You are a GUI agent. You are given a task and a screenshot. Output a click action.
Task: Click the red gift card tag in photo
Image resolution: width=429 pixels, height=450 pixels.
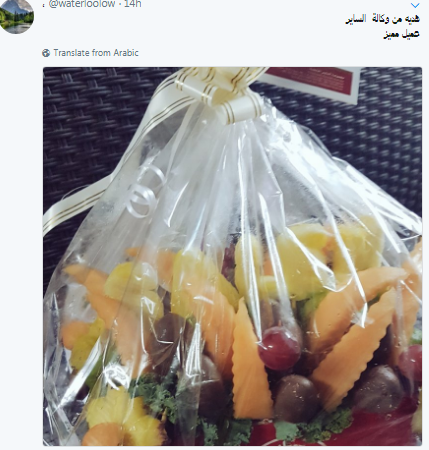312,81
